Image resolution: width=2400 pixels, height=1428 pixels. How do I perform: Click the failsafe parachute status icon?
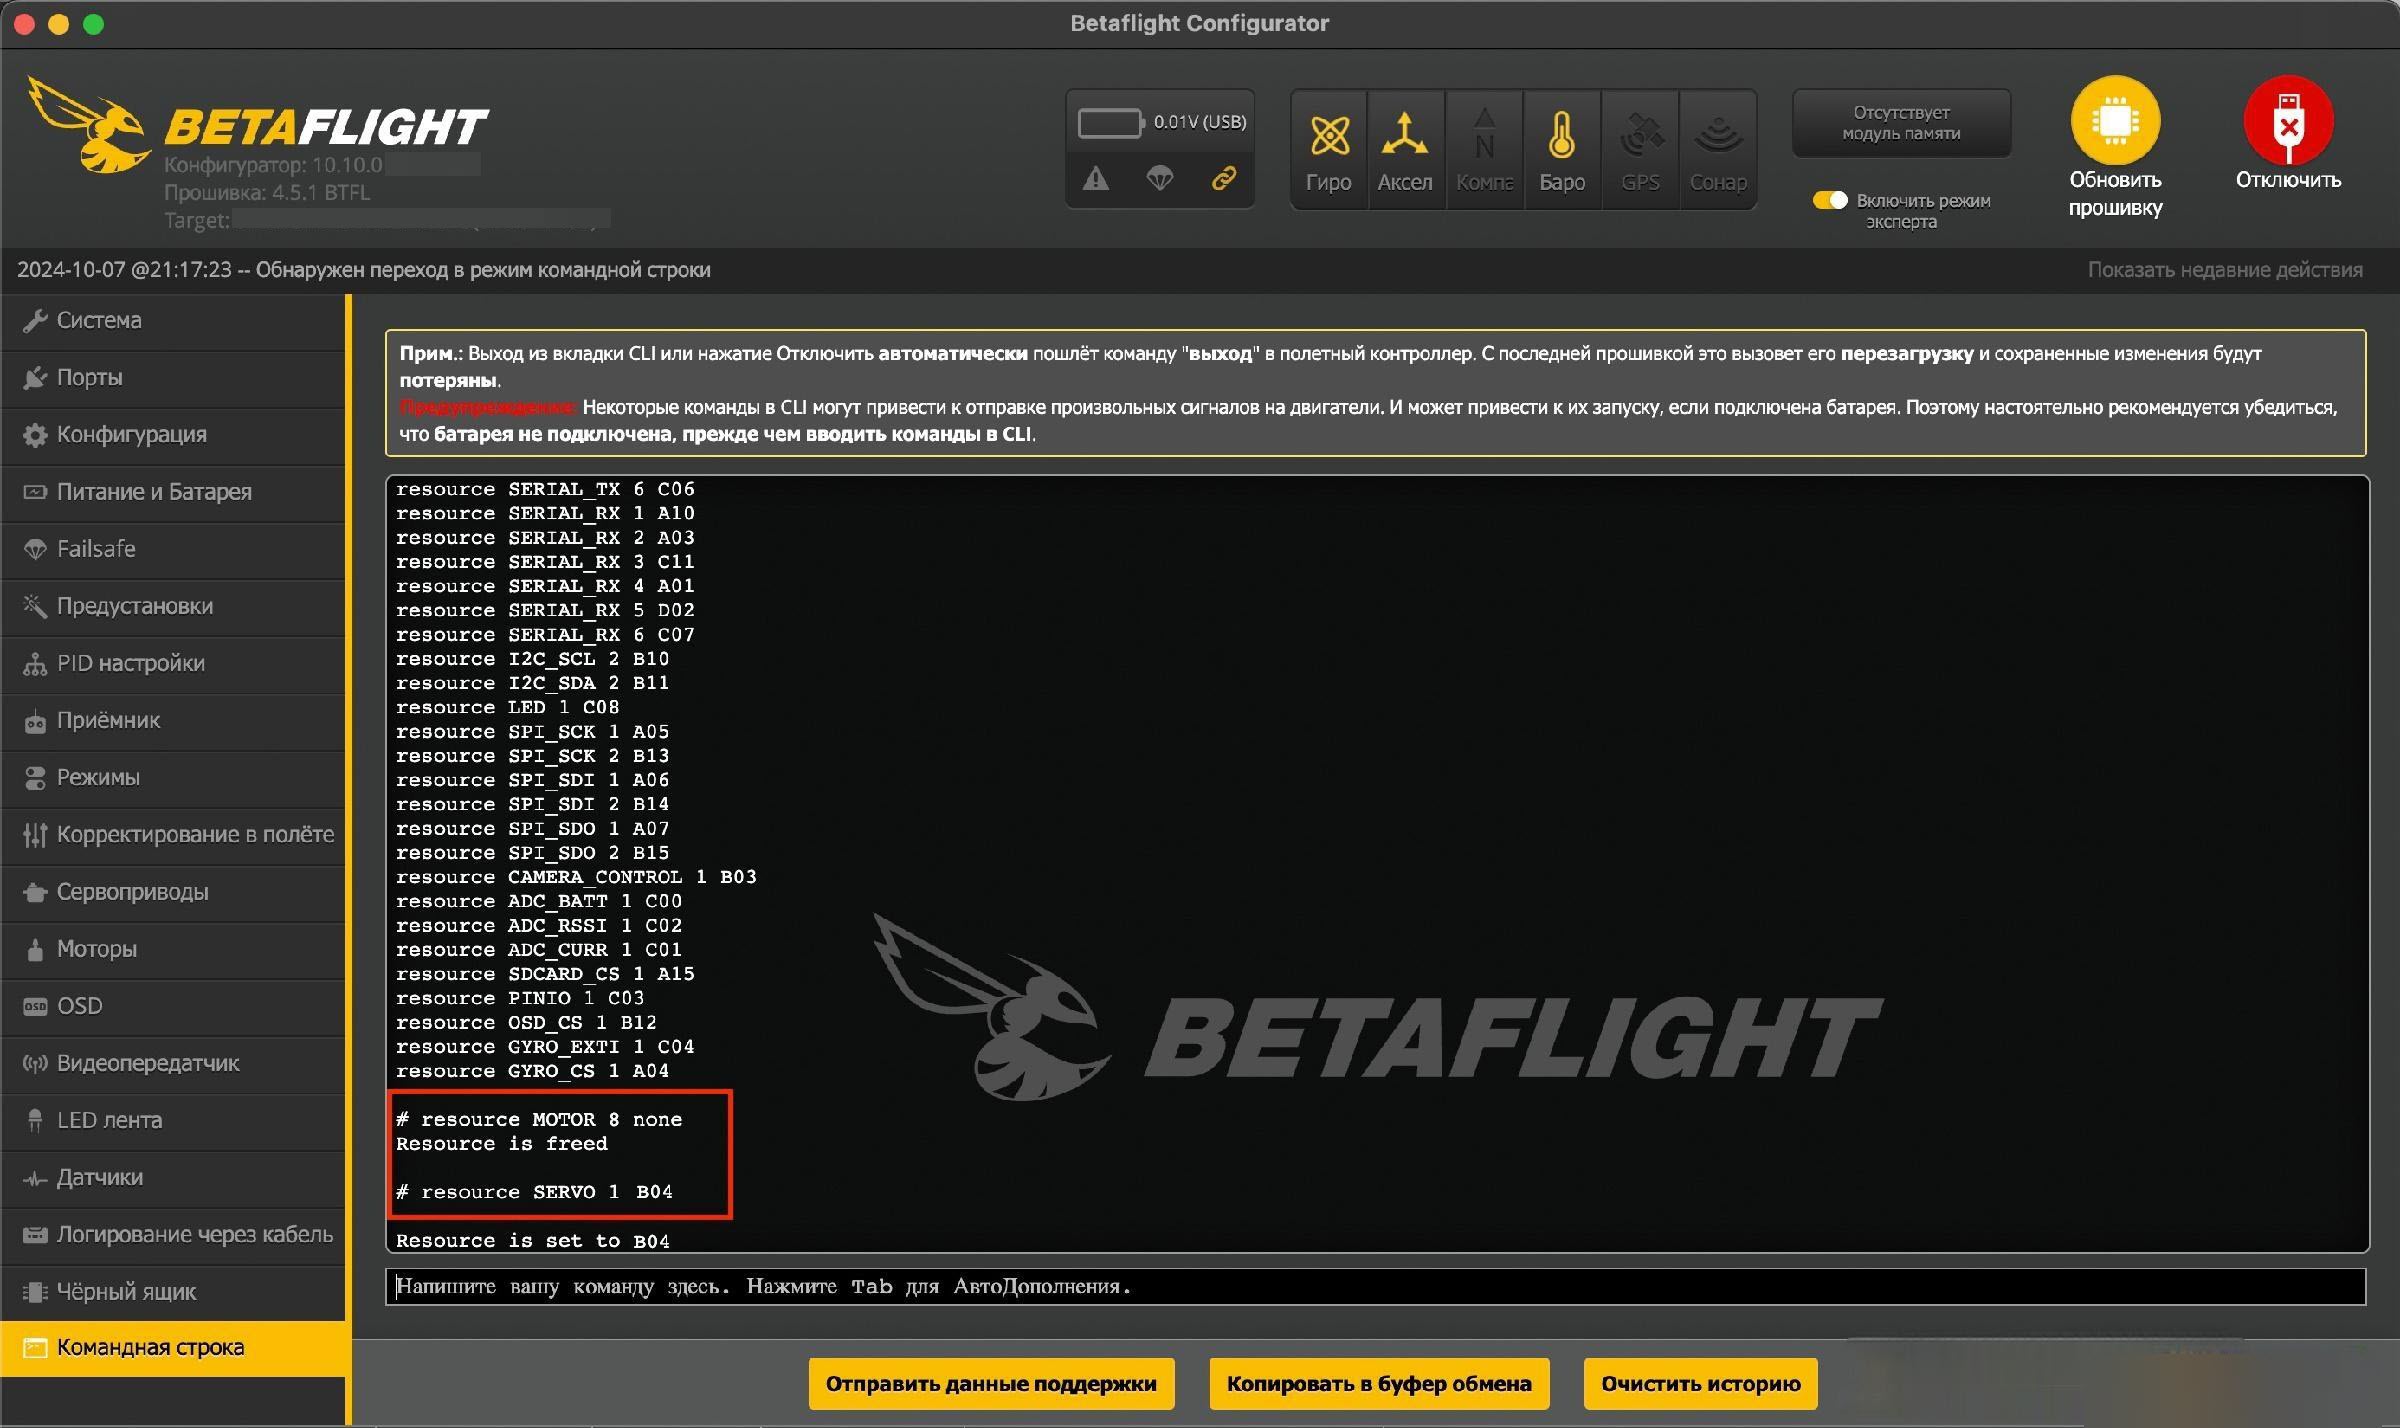pos(1160,179)
